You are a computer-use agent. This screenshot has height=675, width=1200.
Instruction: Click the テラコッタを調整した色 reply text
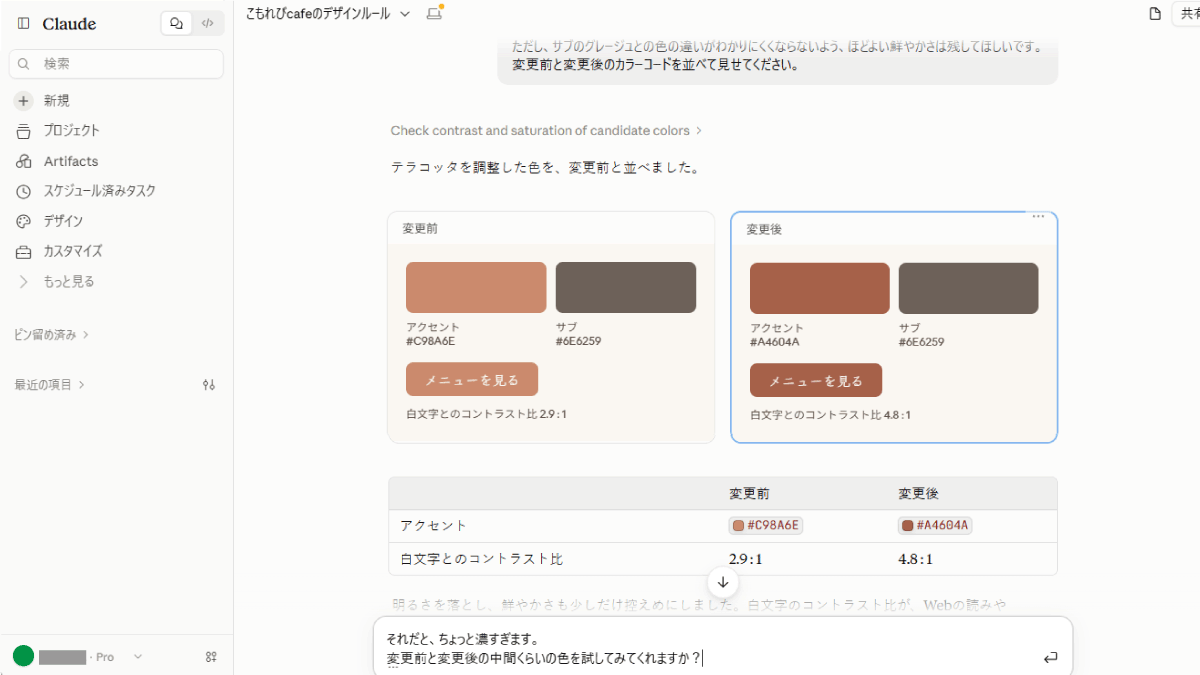point(545,168)
